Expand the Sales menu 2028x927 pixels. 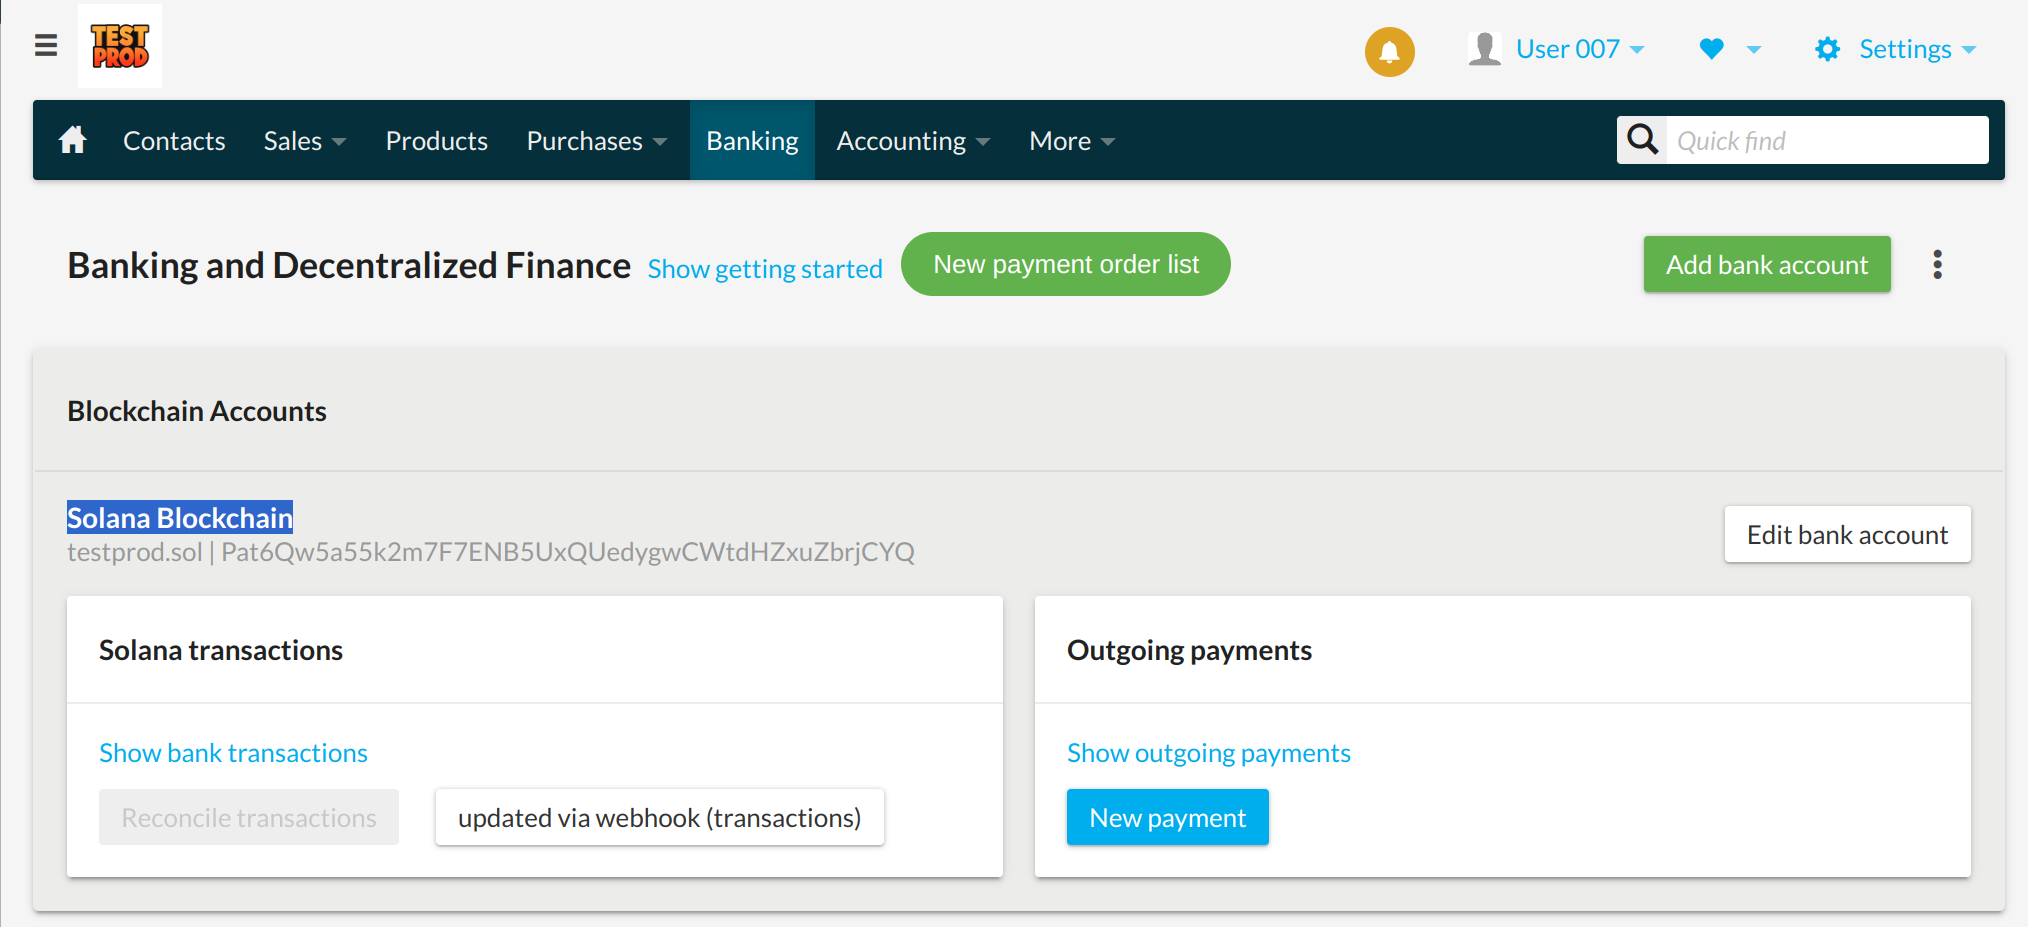[x=305, y=141]
